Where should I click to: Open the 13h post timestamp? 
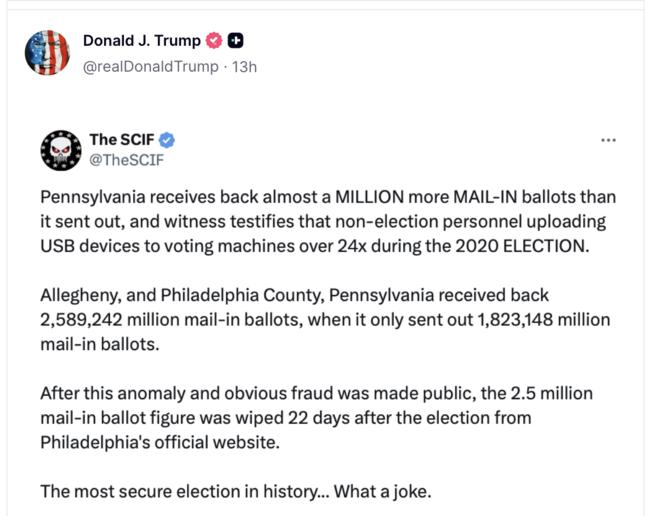point(244,66)
